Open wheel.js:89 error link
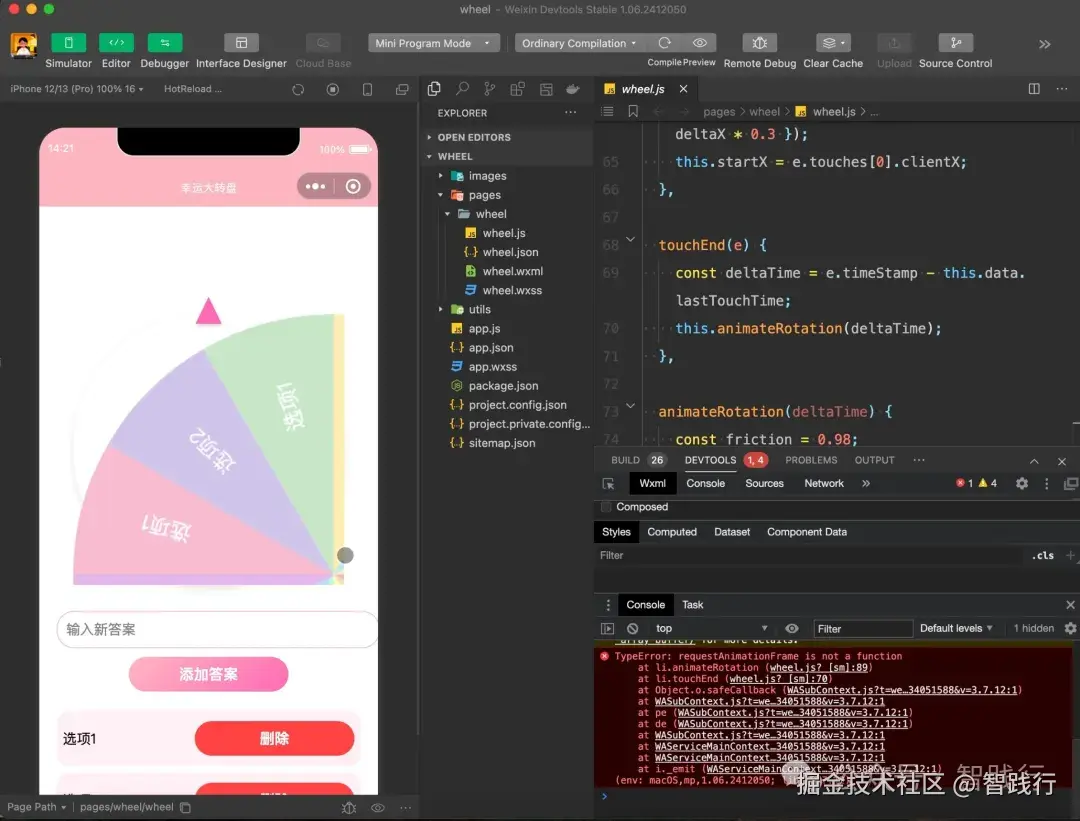 tap(819, 667)
